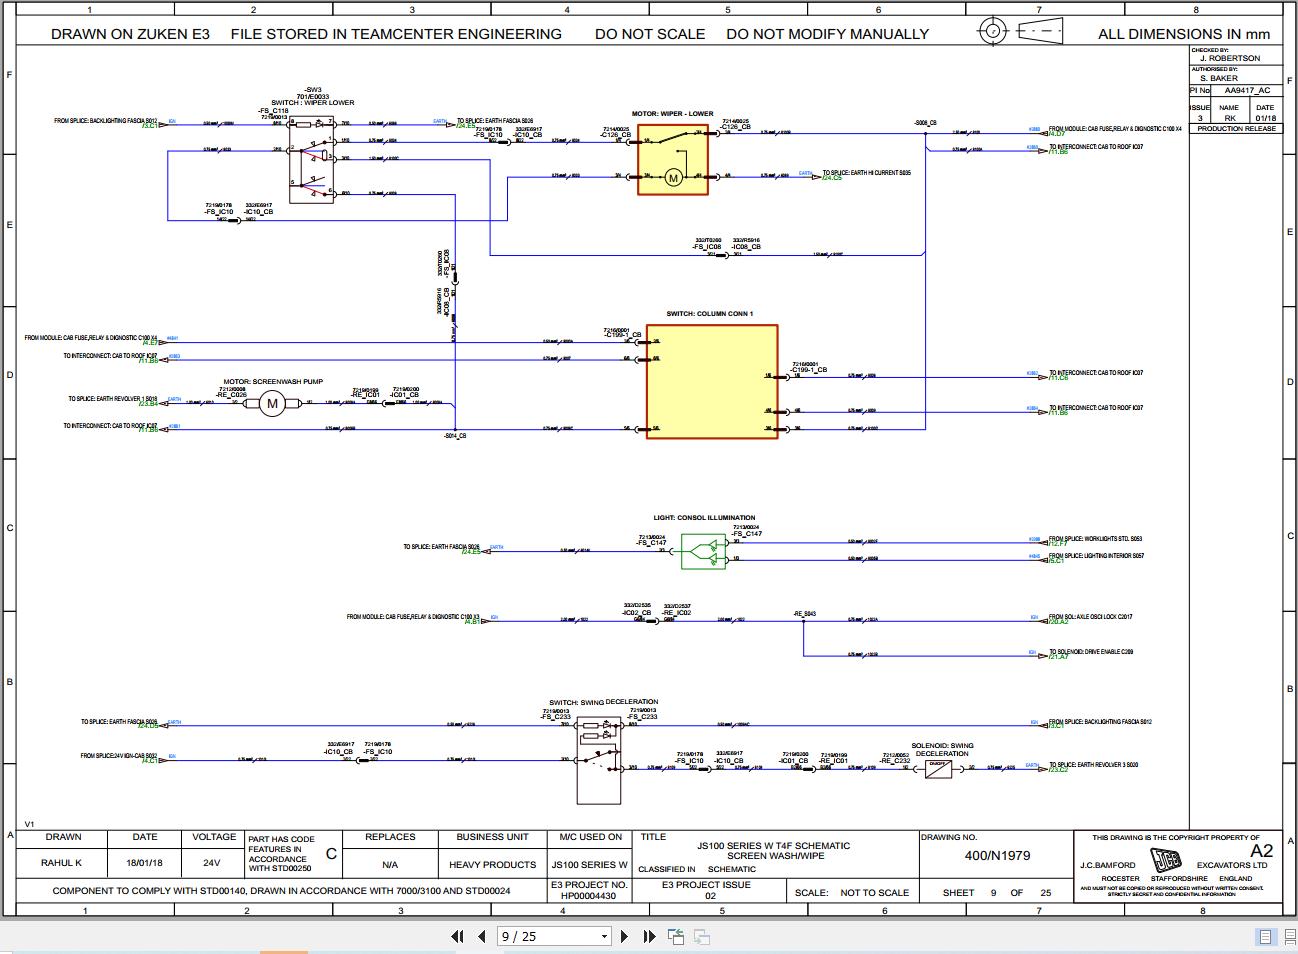Click the MOTOR: WIPER - LOWER component box
Image resolution: width=1298 pixels, height=954 pixels.
(673, 159)
